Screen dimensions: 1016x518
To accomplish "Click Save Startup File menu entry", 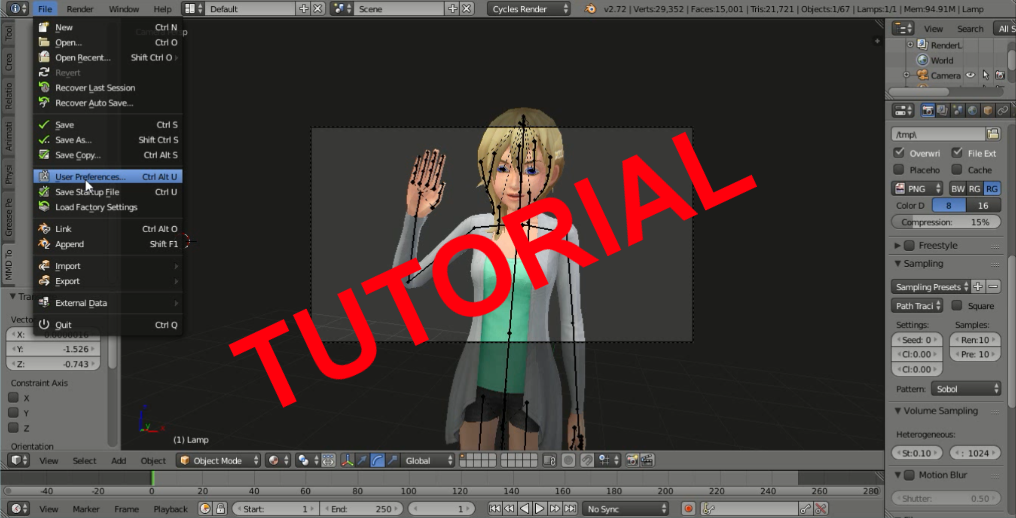I will [108, 192].
